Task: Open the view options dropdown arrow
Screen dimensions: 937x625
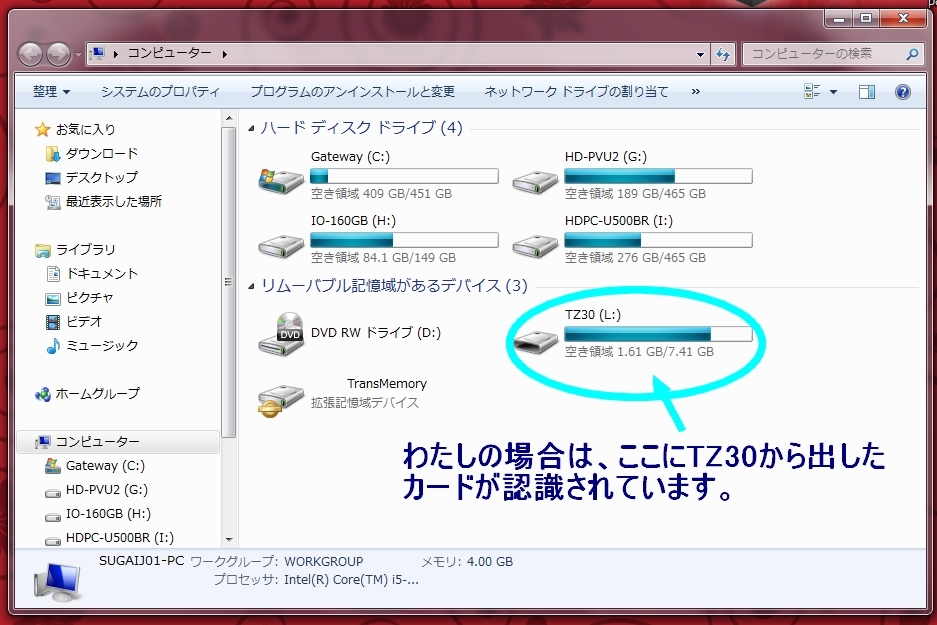Action: click(x=834, y=91)
